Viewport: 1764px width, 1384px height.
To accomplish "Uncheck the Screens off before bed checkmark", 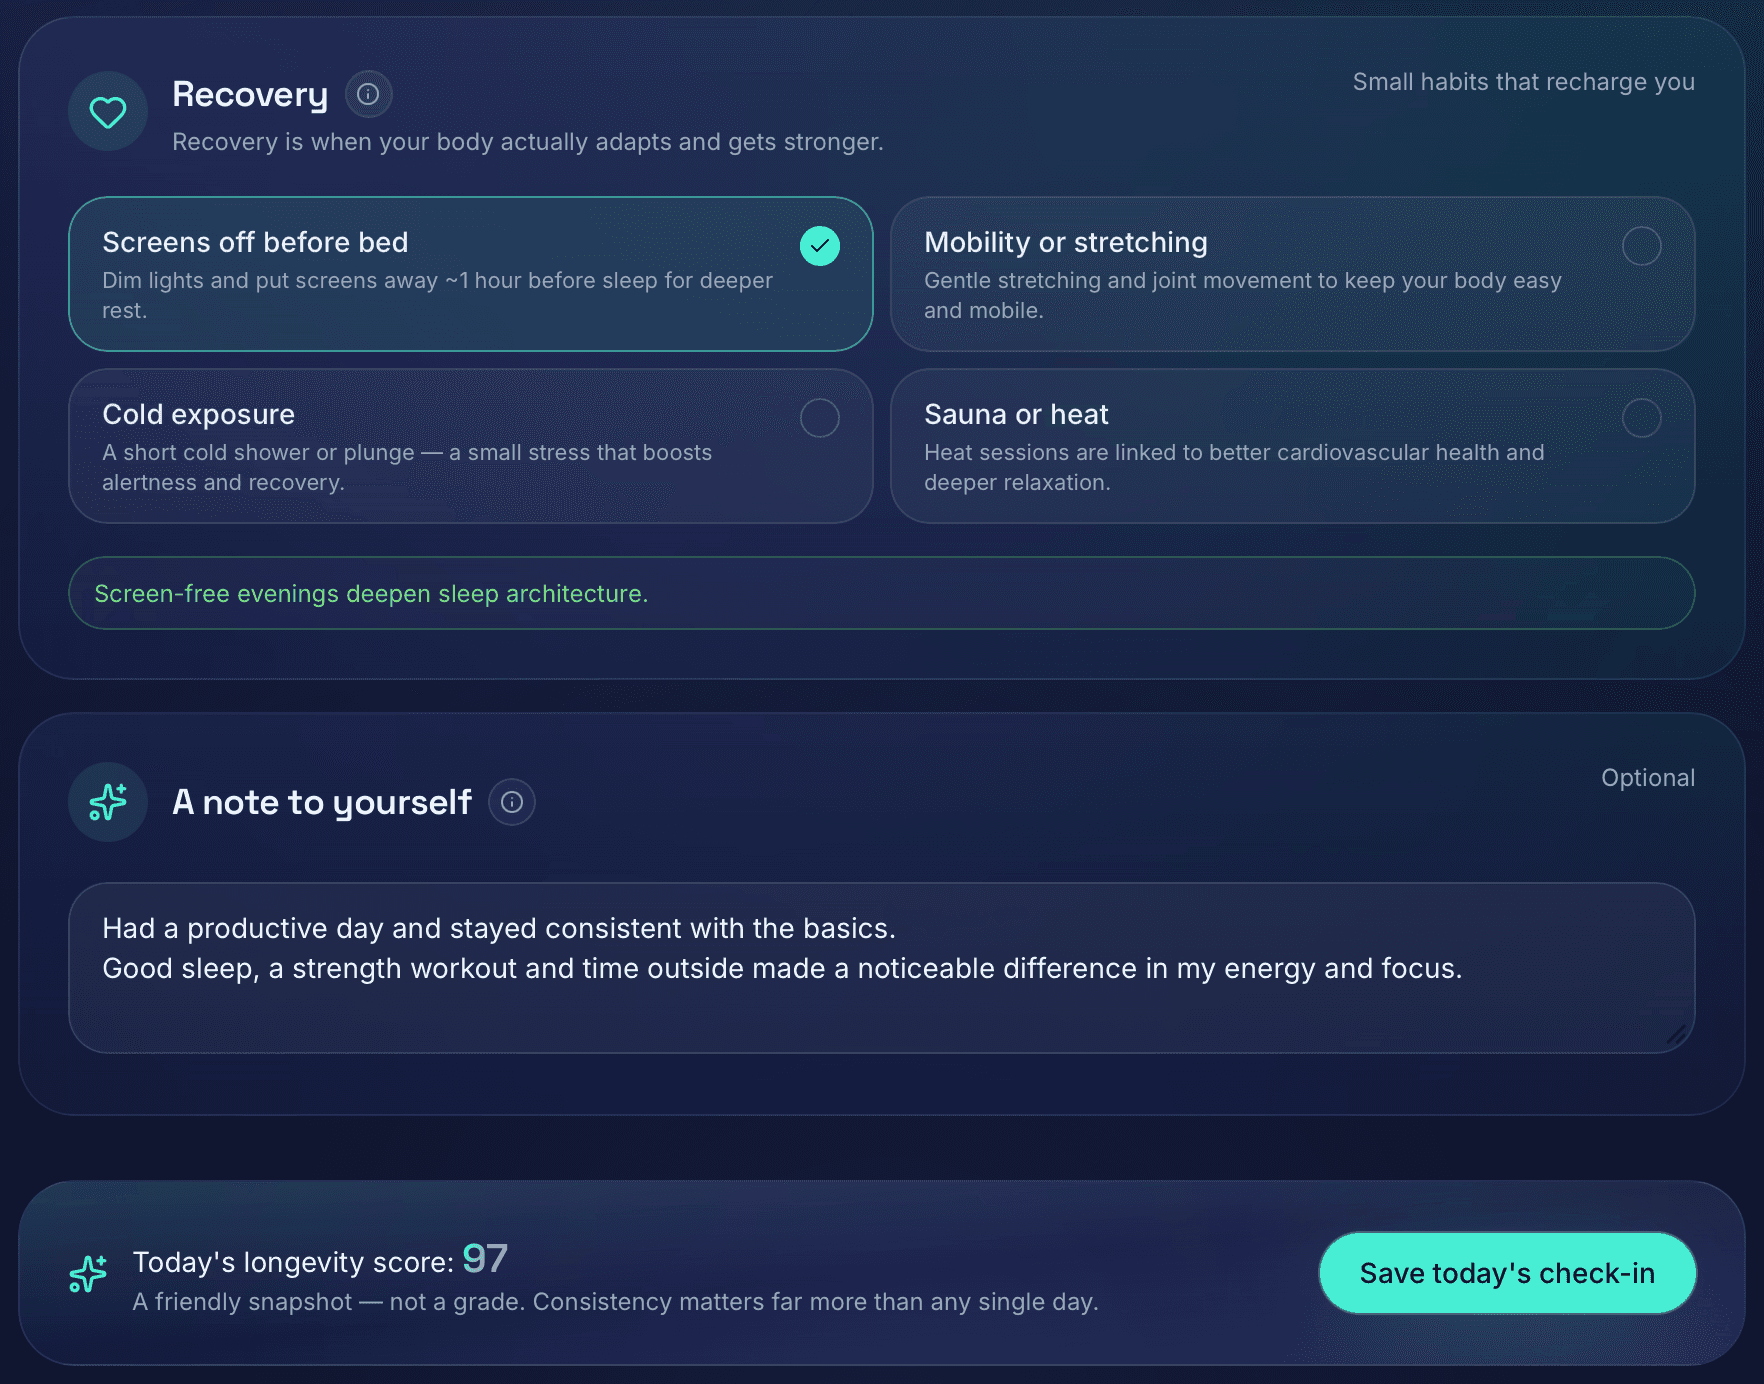I will tap(820, 246).
